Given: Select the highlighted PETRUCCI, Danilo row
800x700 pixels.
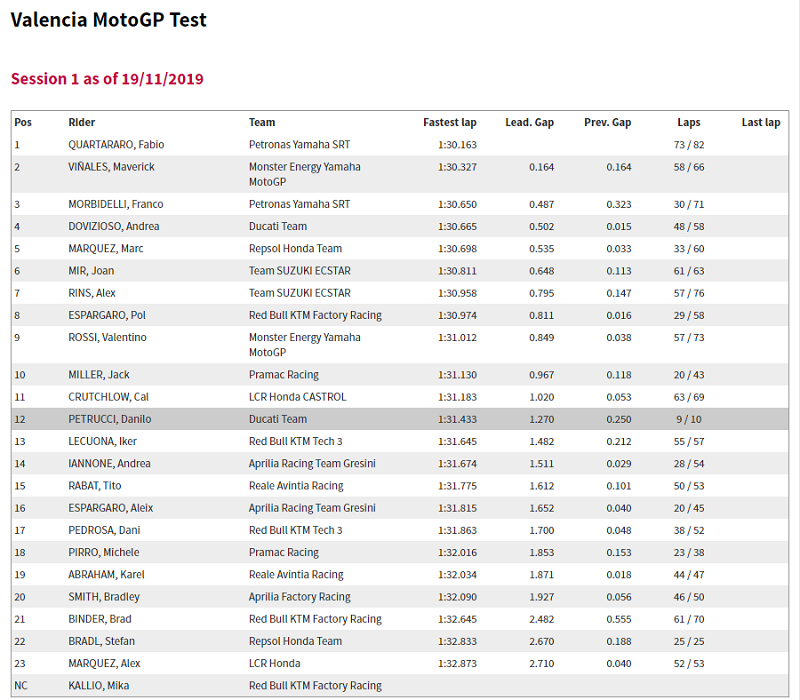Looking at the screenshot, I should (x=110, y=420).
